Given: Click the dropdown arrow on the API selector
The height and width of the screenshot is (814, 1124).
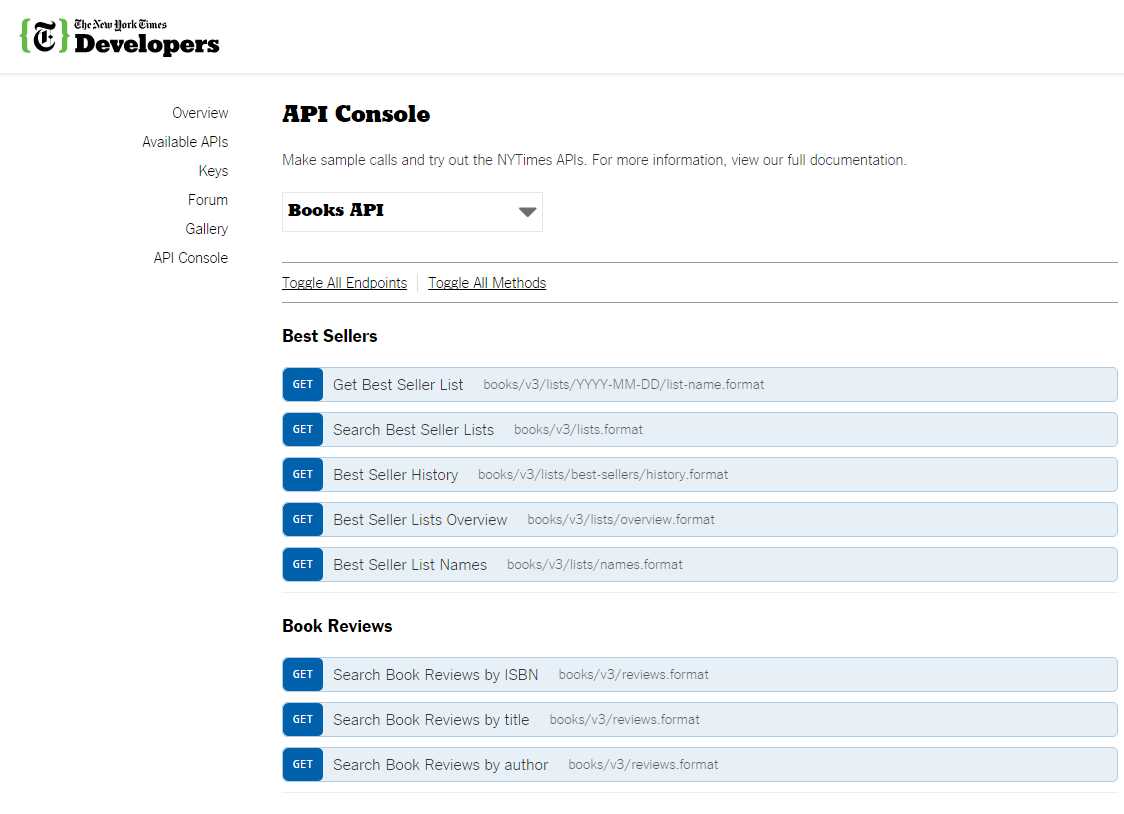Looking at the screenshot, I should 527,212.
